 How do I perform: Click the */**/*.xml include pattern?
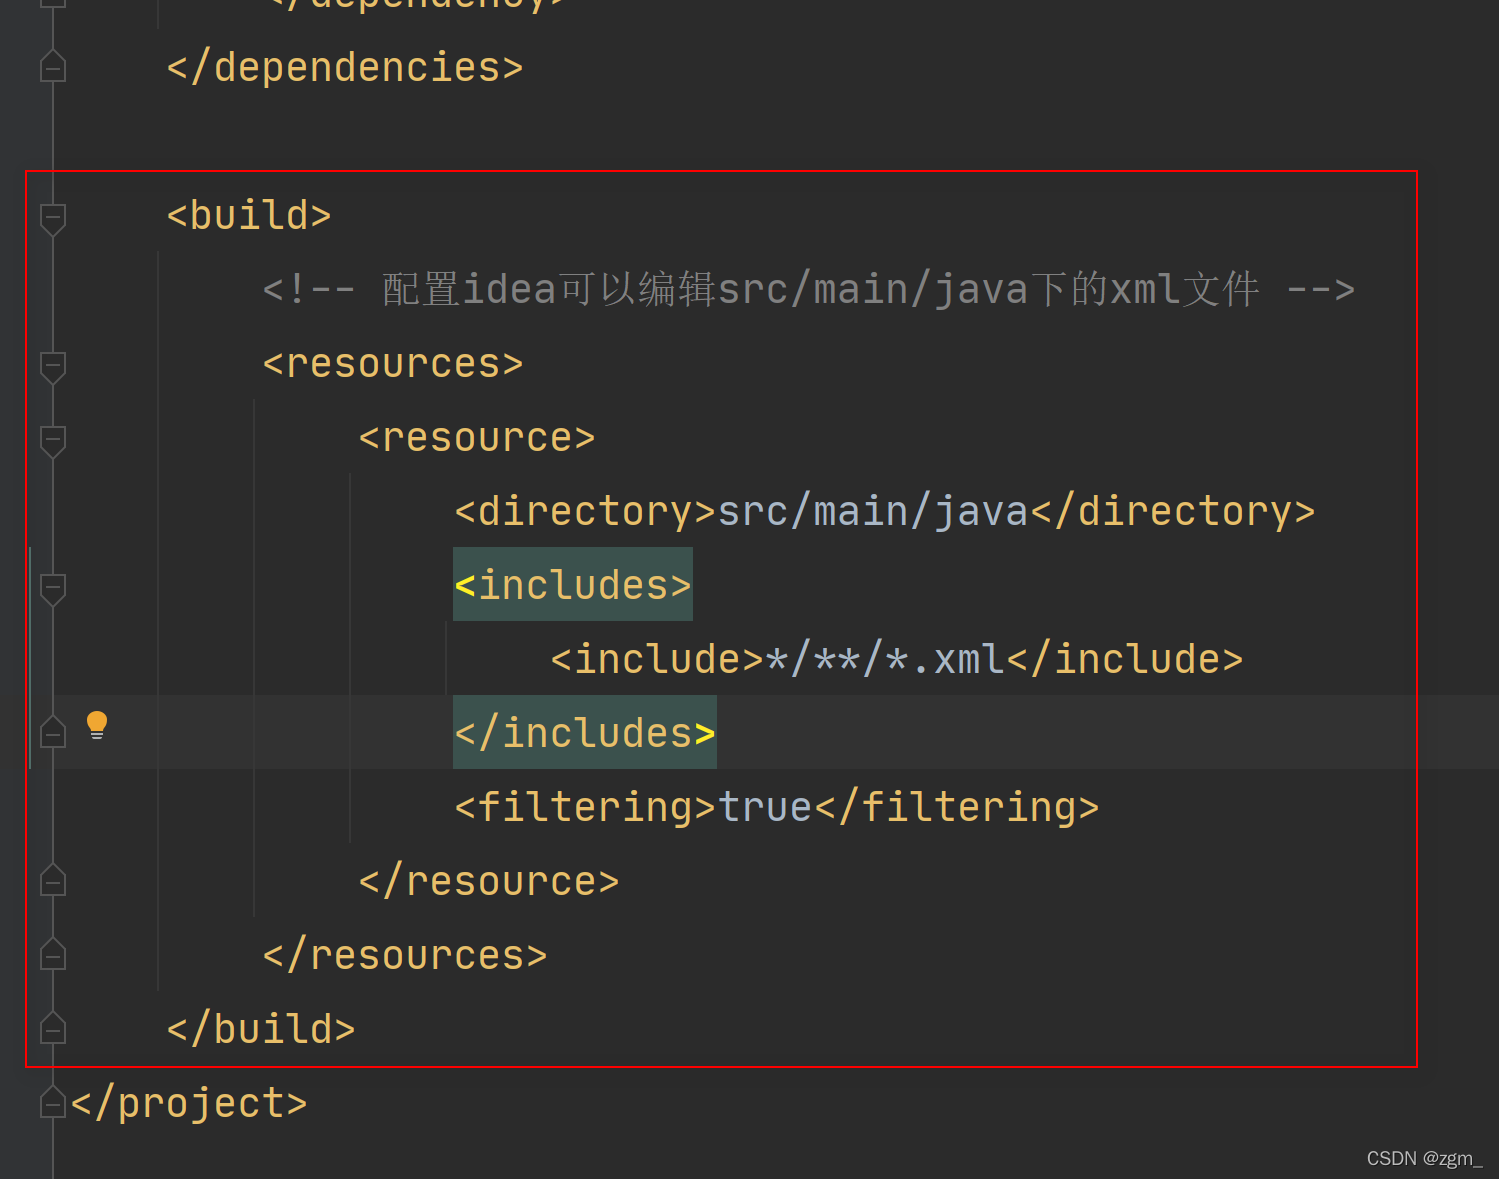885,660
